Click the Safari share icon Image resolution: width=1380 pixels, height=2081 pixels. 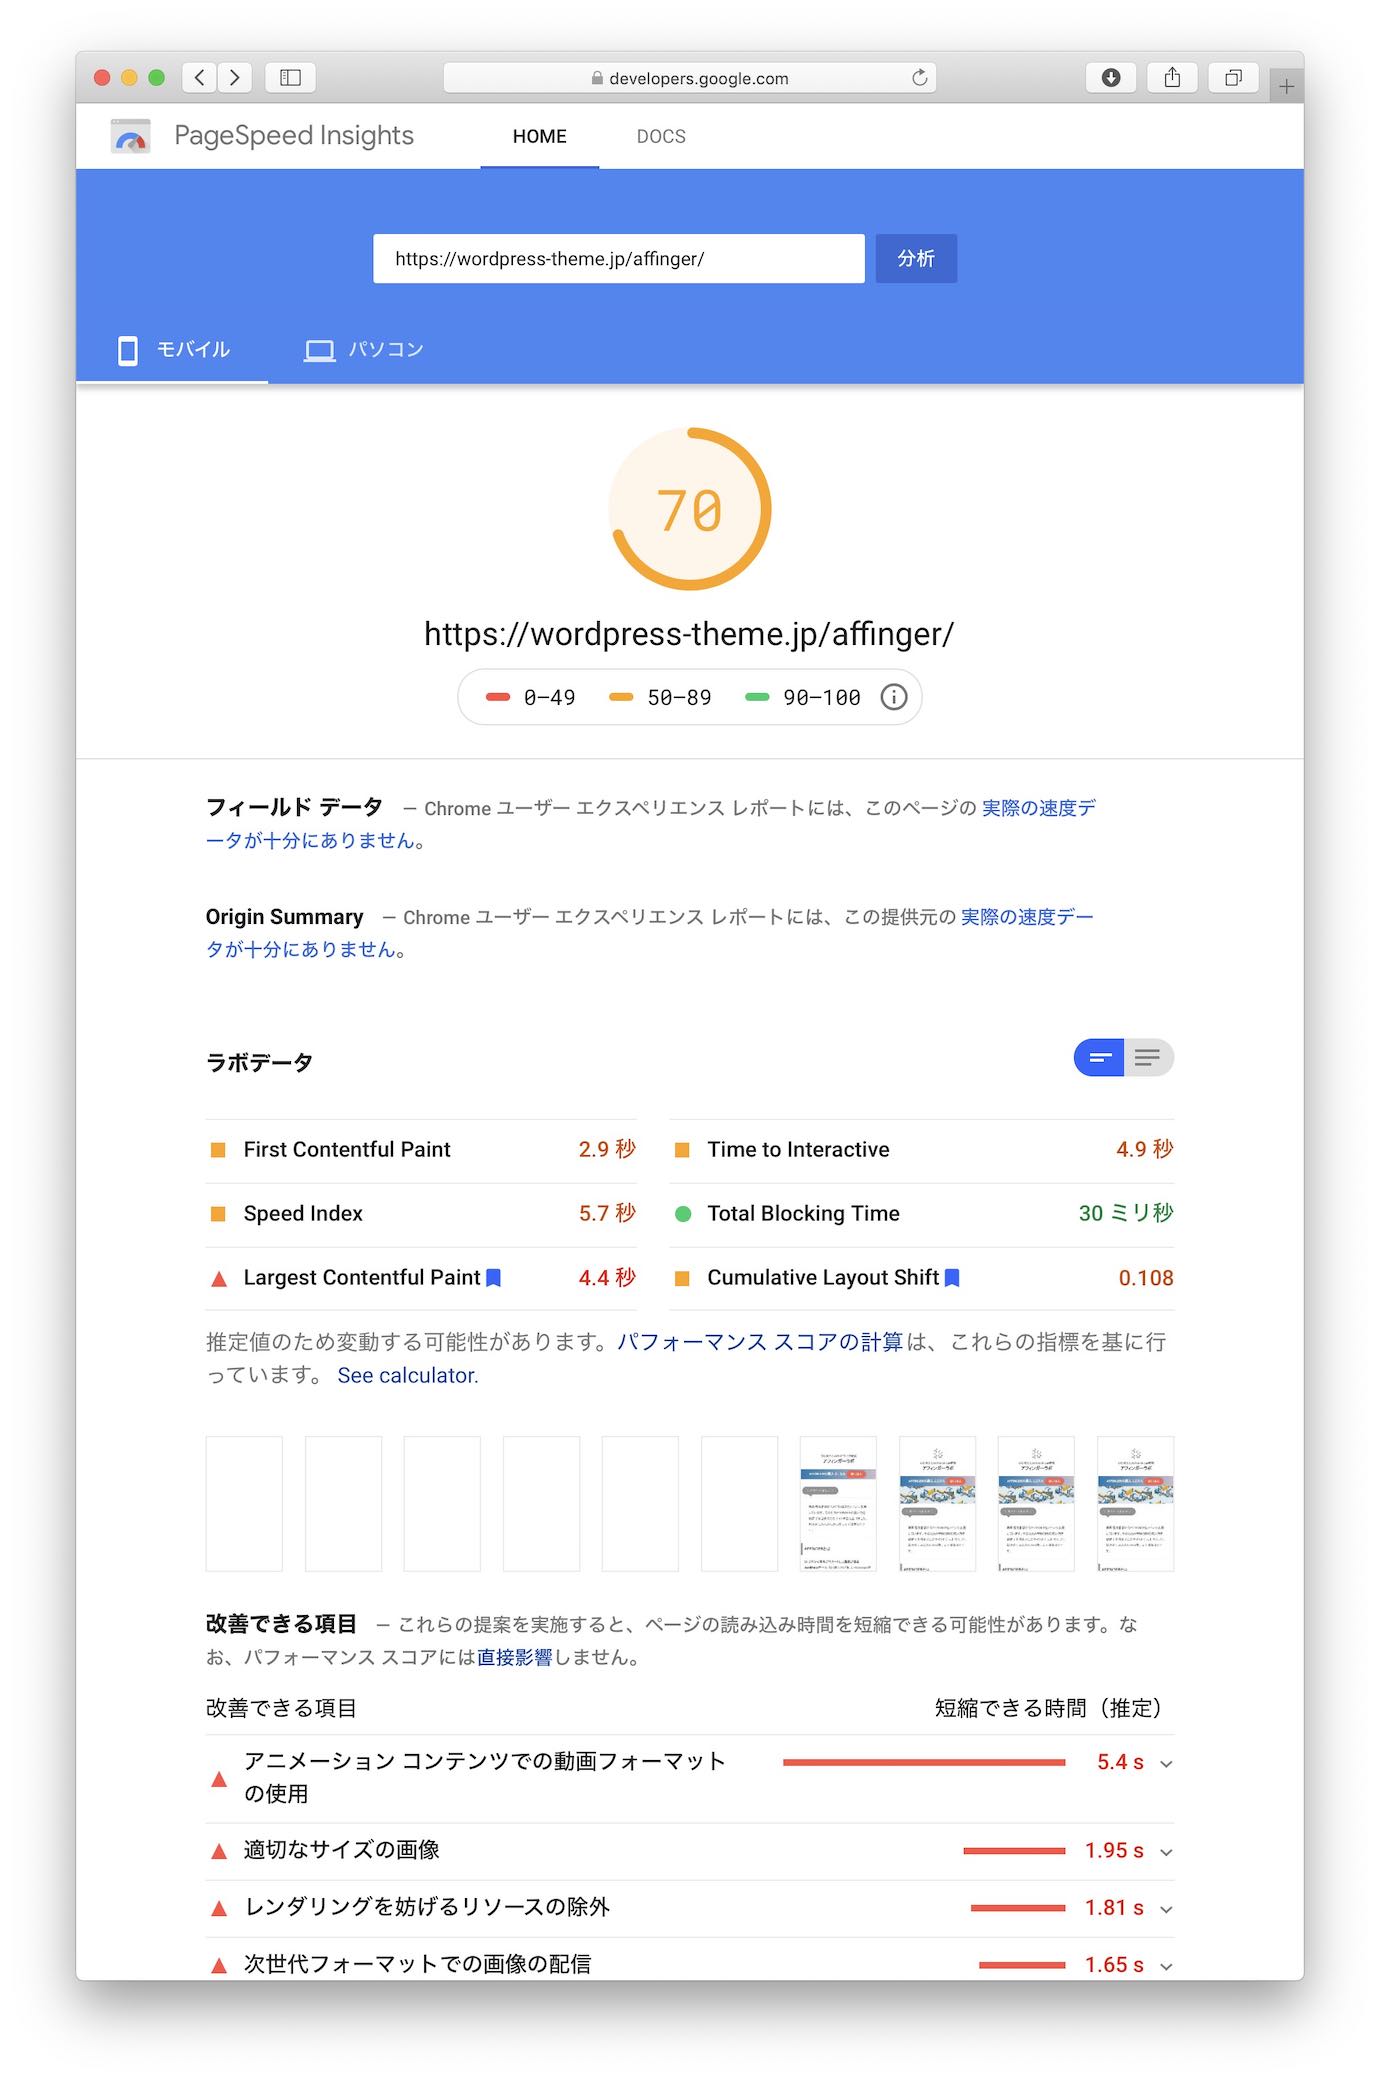(1172, 78)
